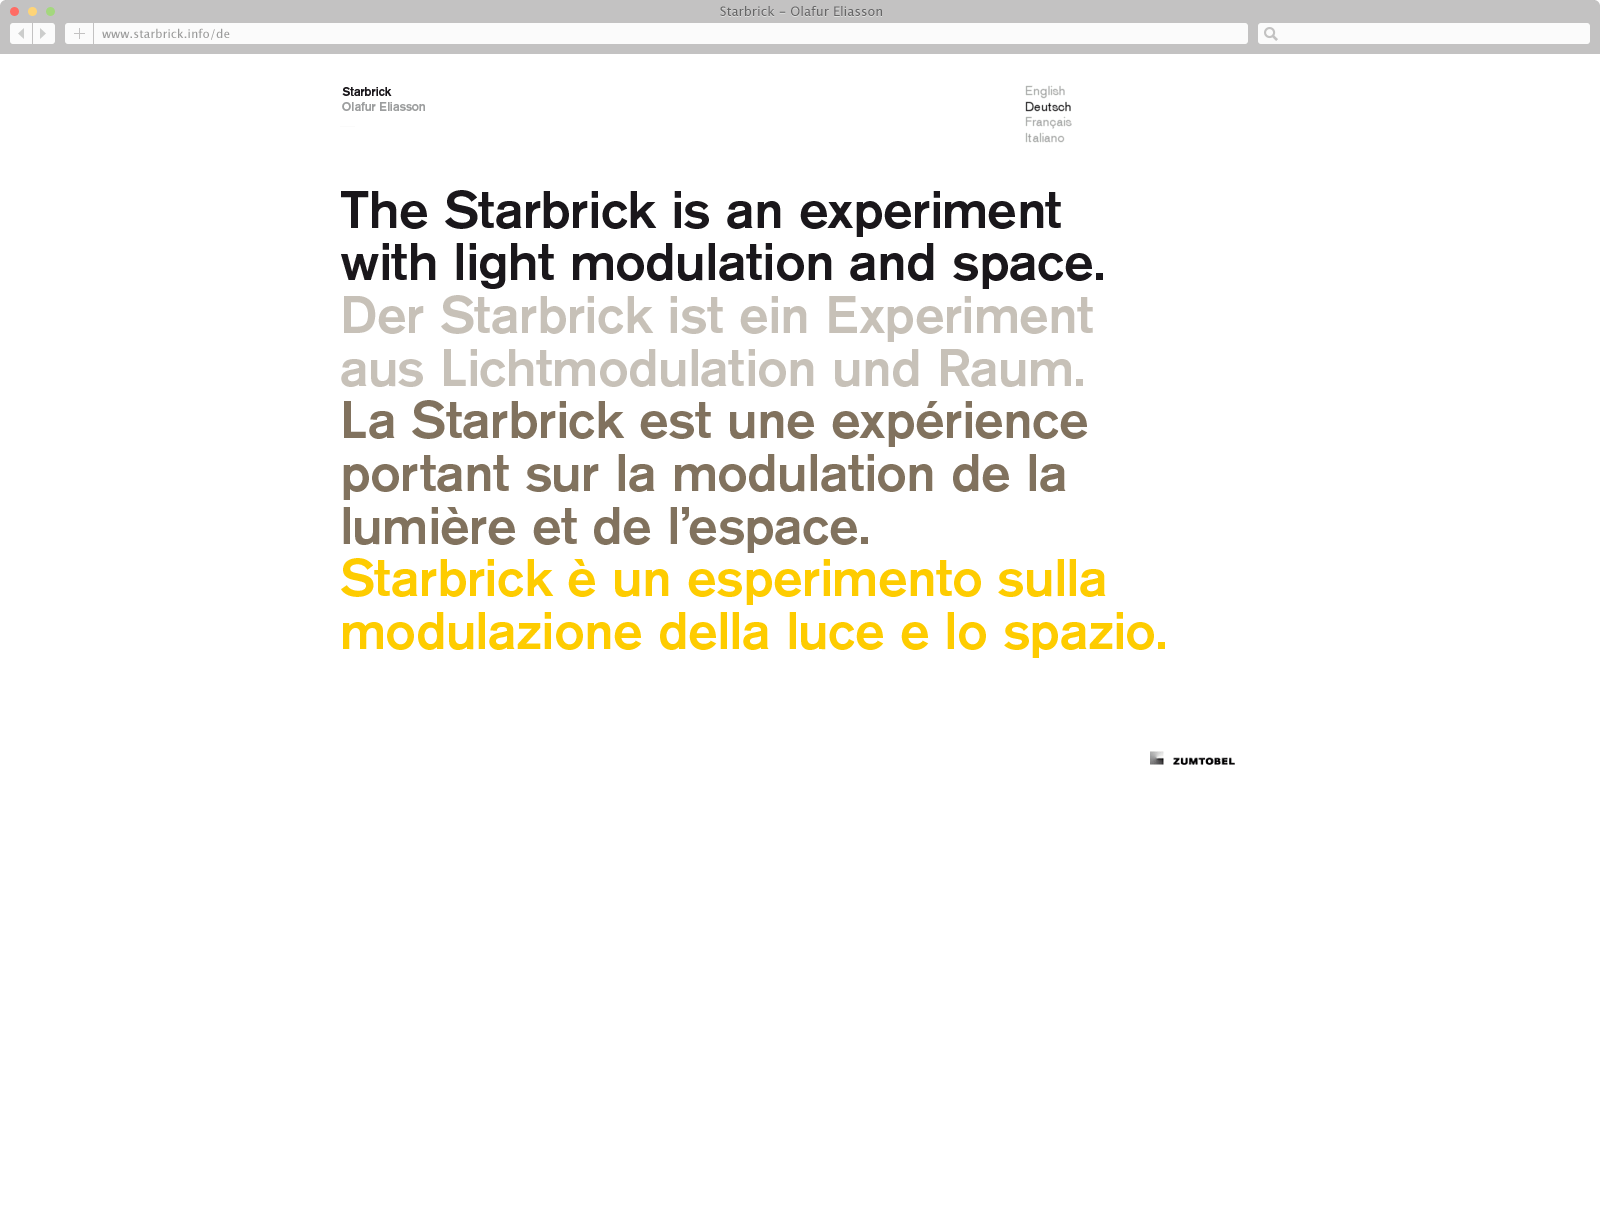This screenshot has width=1600, height=1224.
Task: Select the Deutsch language link
Action: point(1047,107)
